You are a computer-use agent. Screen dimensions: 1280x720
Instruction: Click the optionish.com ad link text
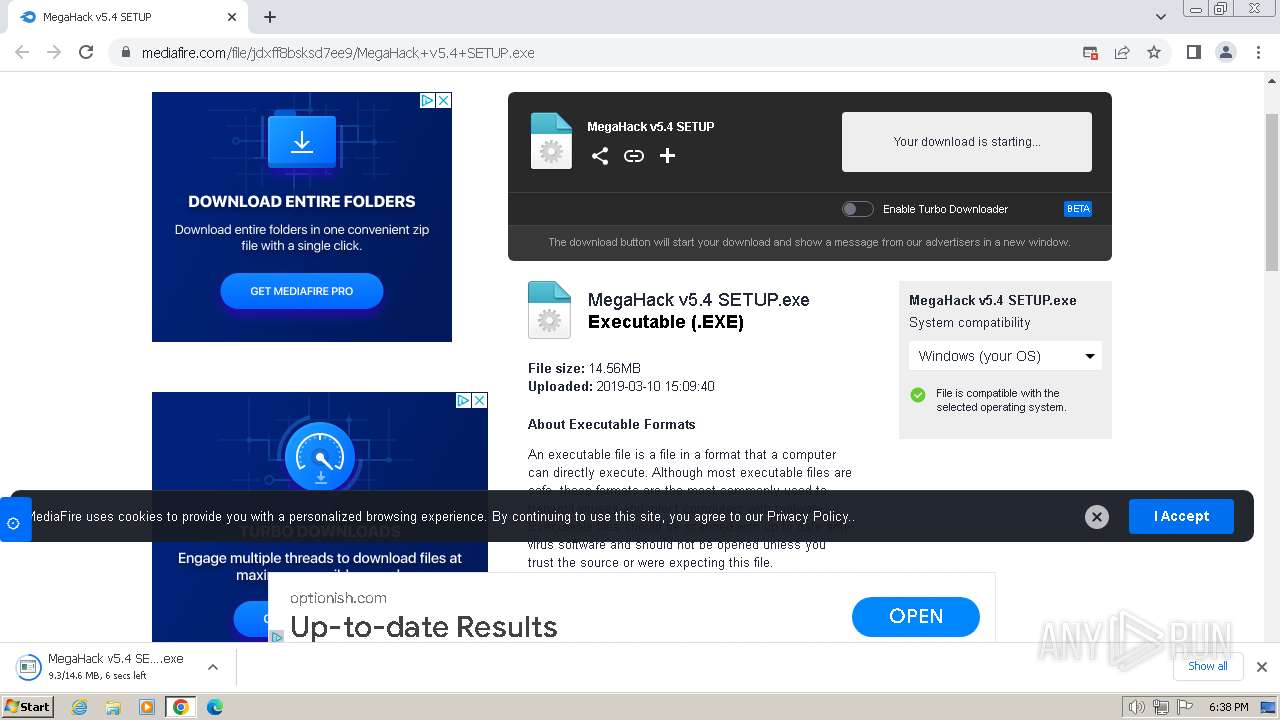click(338, 598)
